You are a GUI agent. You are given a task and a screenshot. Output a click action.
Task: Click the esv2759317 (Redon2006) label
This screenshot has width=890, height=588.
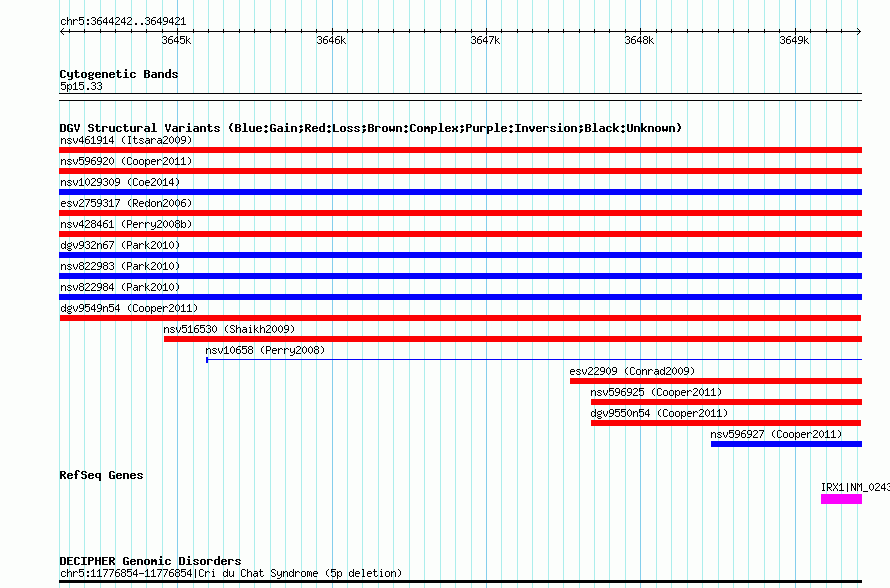tap(126, 203)
